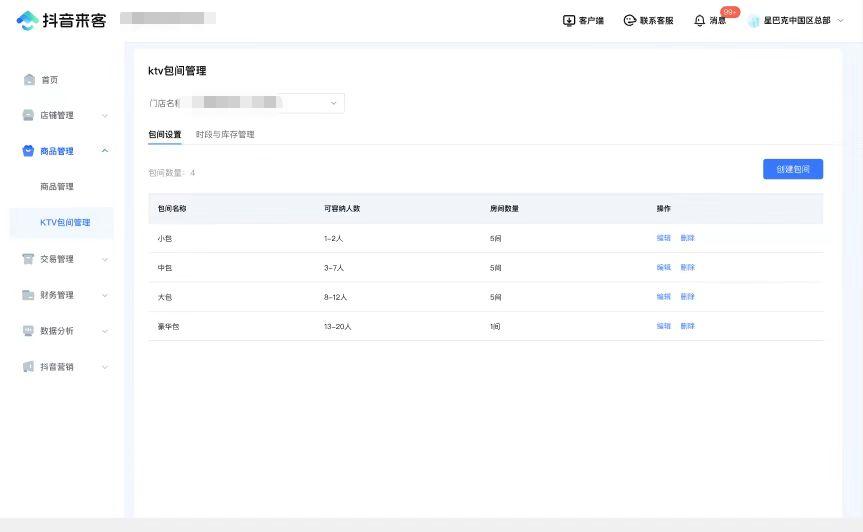Collapse the 商品管理 menu chevron
Image resolution: width=863 pixels, height=532 pixels.
tap(105, 151)
